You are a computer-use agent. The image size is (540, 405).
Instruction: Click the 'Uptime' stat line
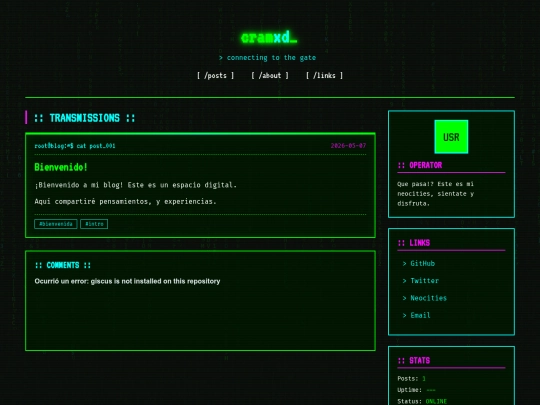click(x=416, y=390)
